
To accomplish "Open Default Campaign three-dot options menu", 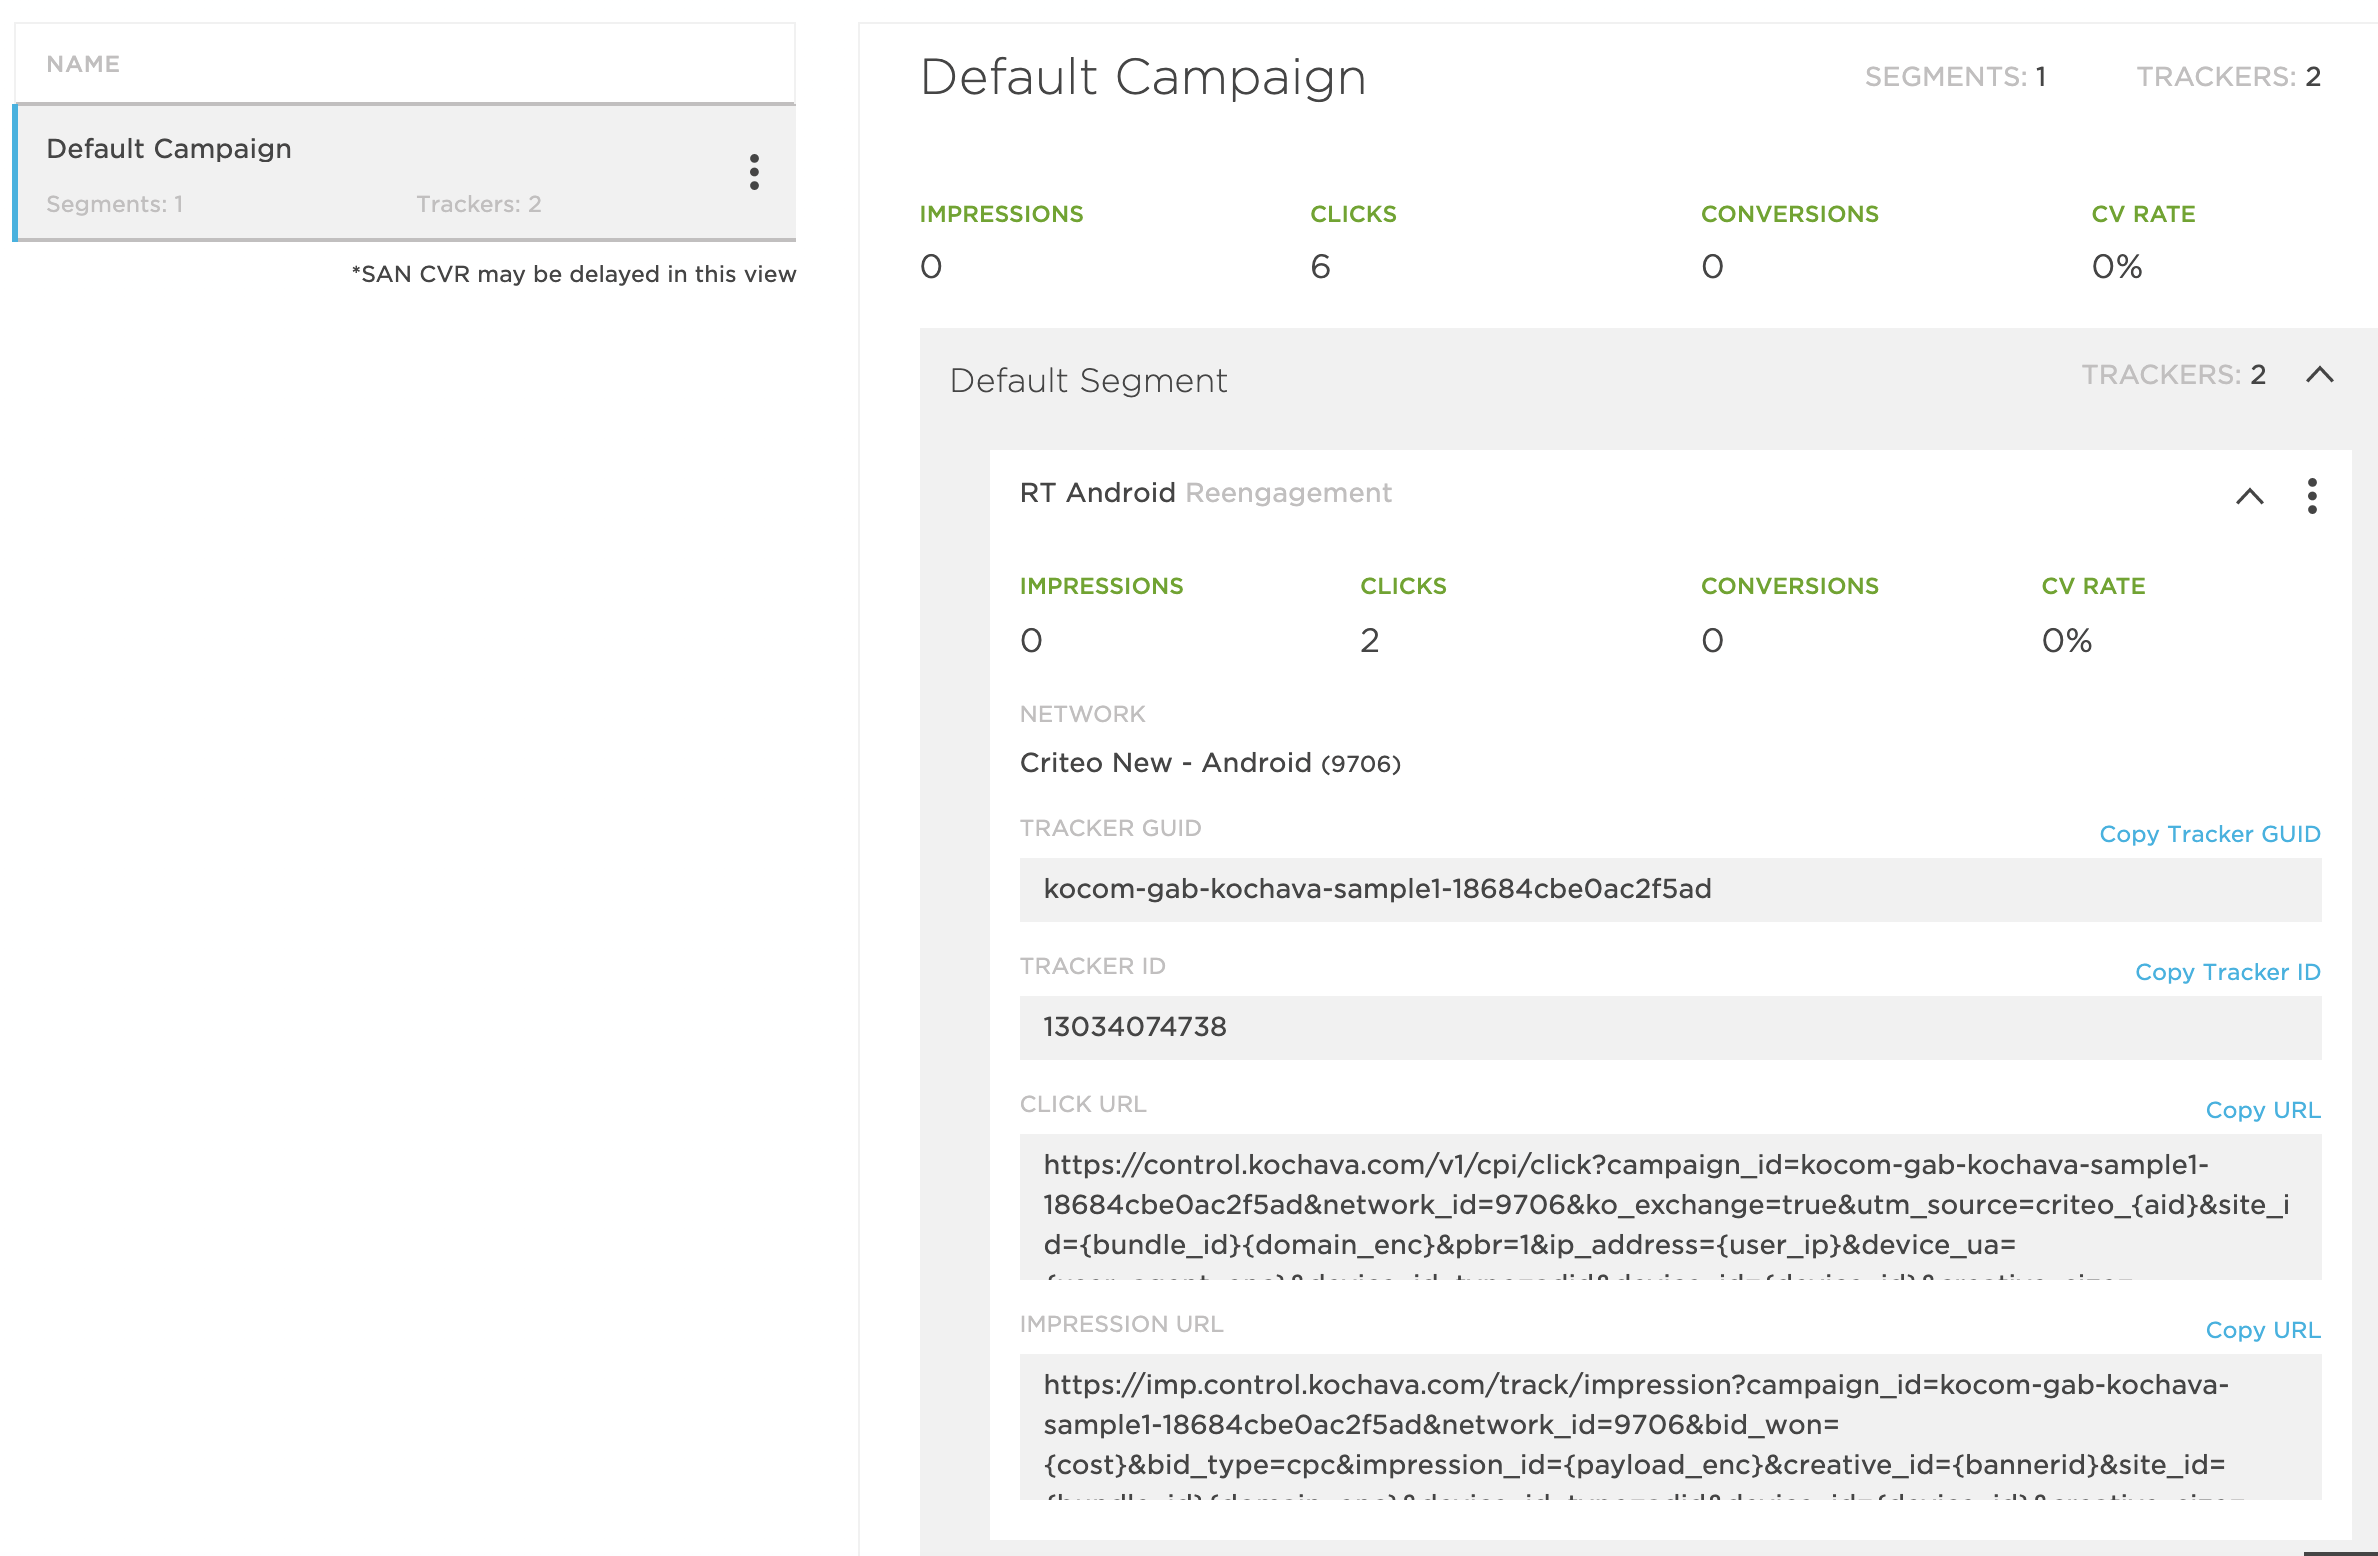I will click(x=754, y=172).
